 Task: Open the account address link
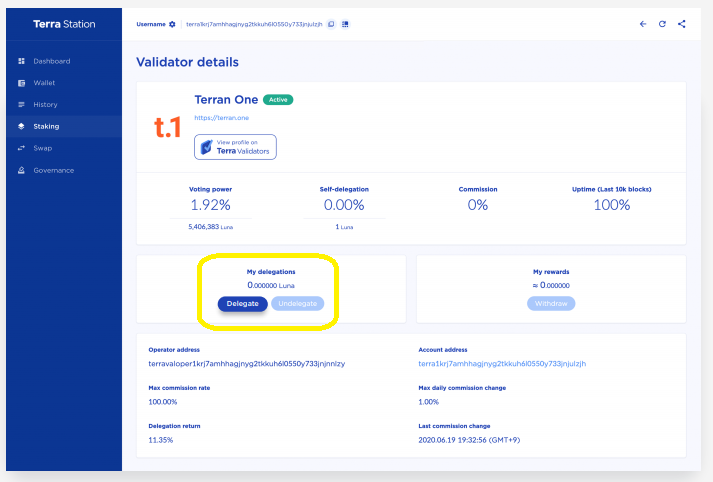pos(502,364)
